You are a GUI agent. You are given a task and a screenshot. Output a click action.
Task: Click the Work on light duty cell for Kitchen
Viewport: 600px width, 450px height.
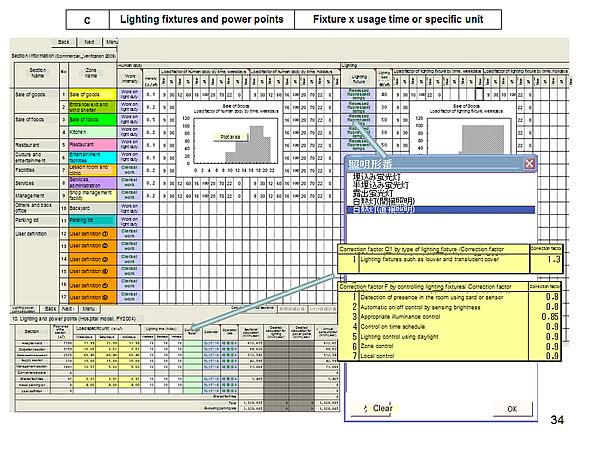pyautogui.click(x=129, y=132)
